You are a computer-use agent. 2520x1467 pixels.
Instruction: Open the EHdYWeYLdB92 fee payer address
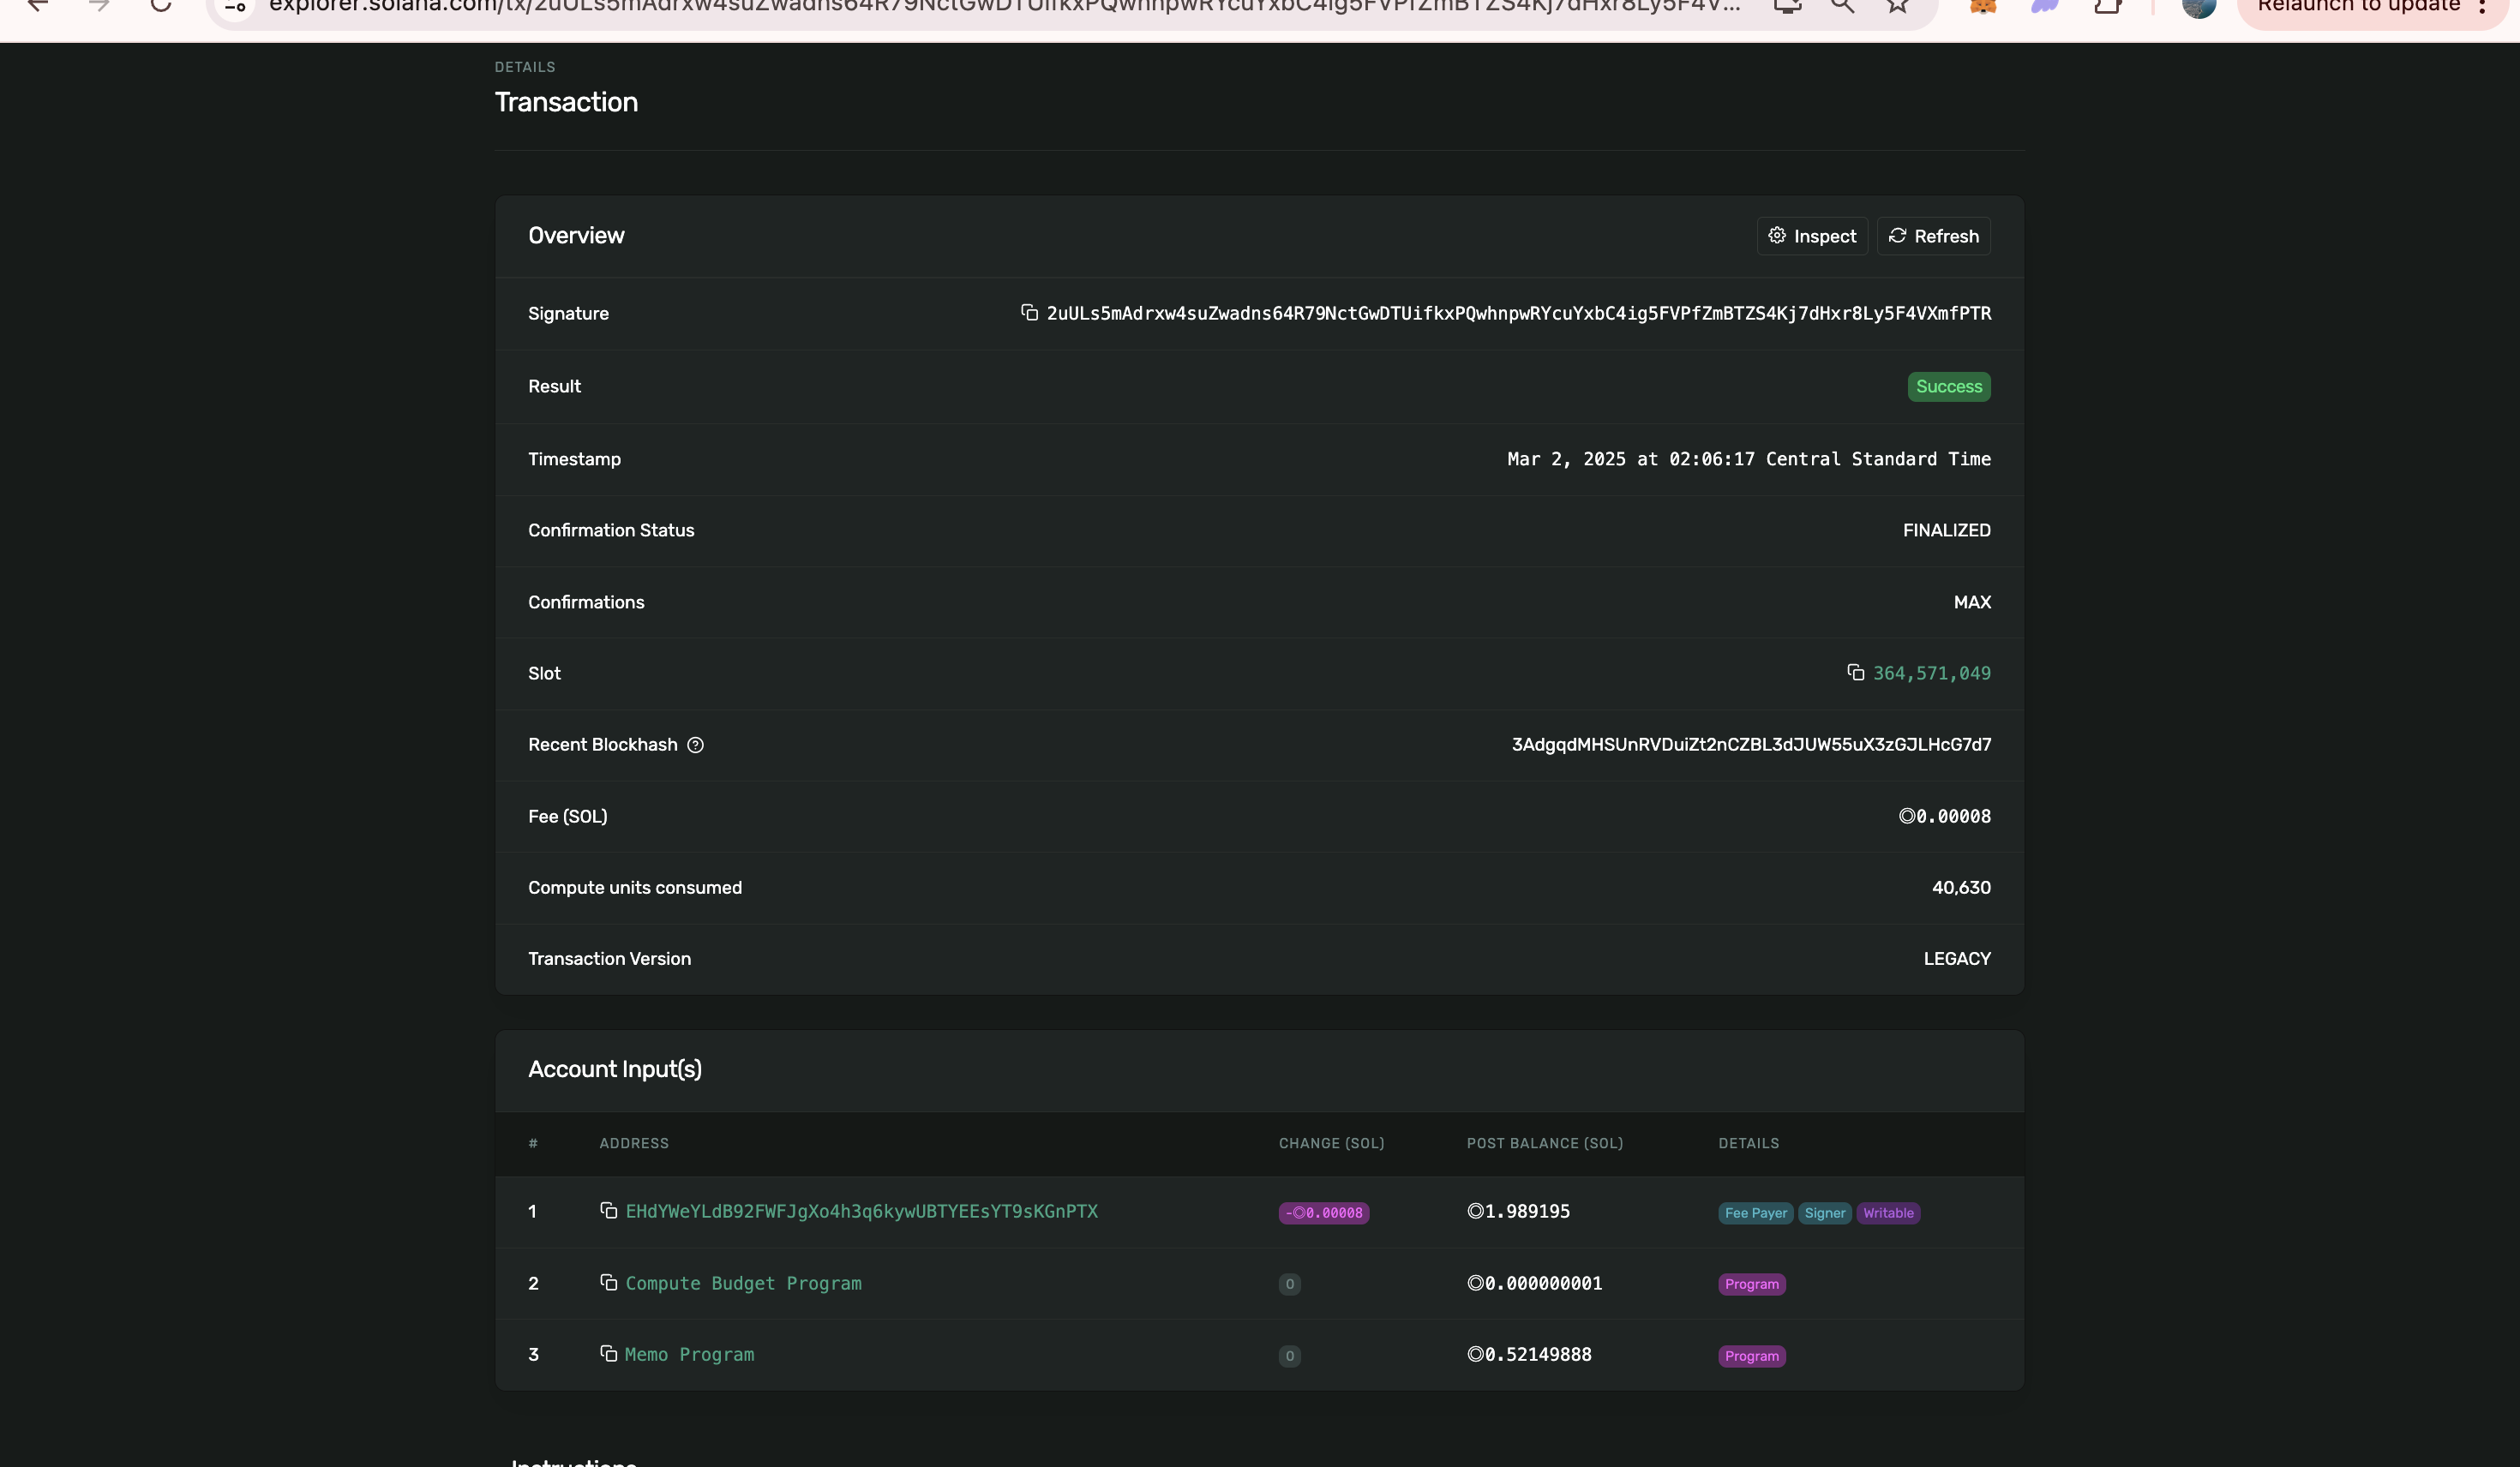pyautogui.click(x=861, y=1212)
